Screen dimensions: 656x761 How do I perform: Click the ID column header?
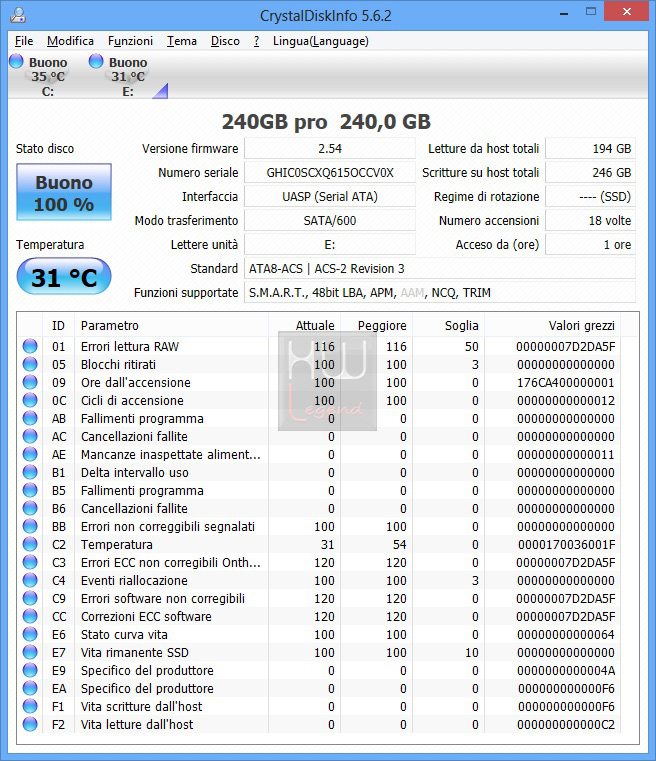pyautogui.click(x=58, y=325)
